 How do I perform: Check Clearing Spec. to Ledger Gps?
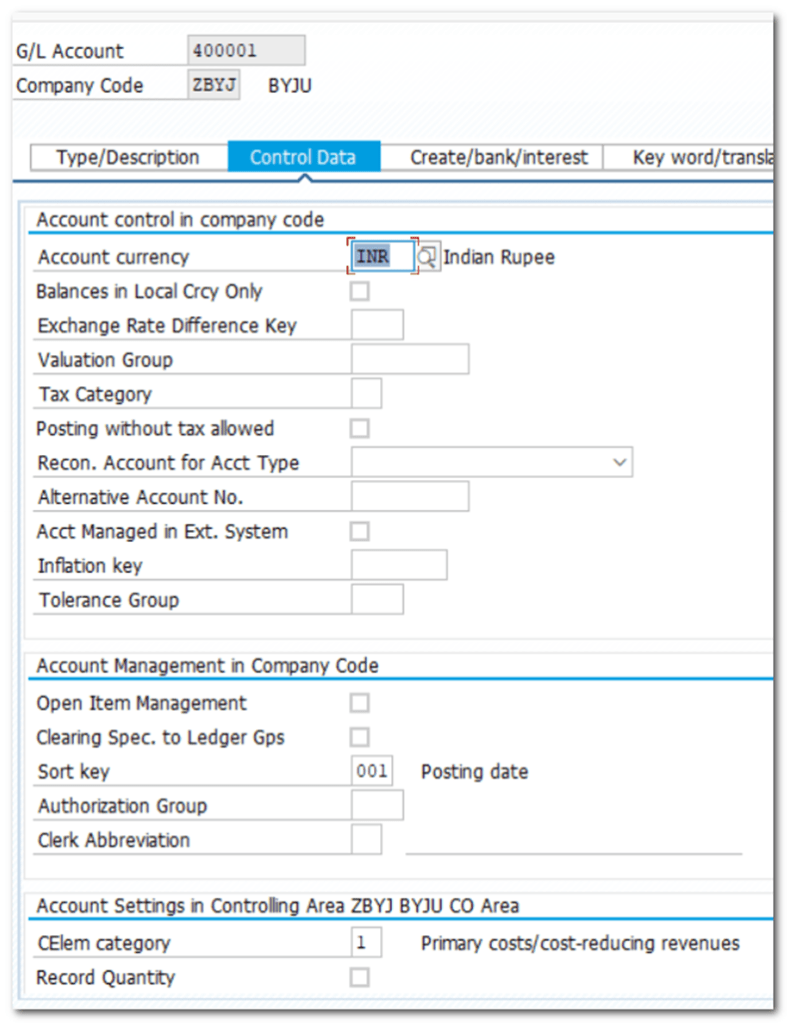359,738
